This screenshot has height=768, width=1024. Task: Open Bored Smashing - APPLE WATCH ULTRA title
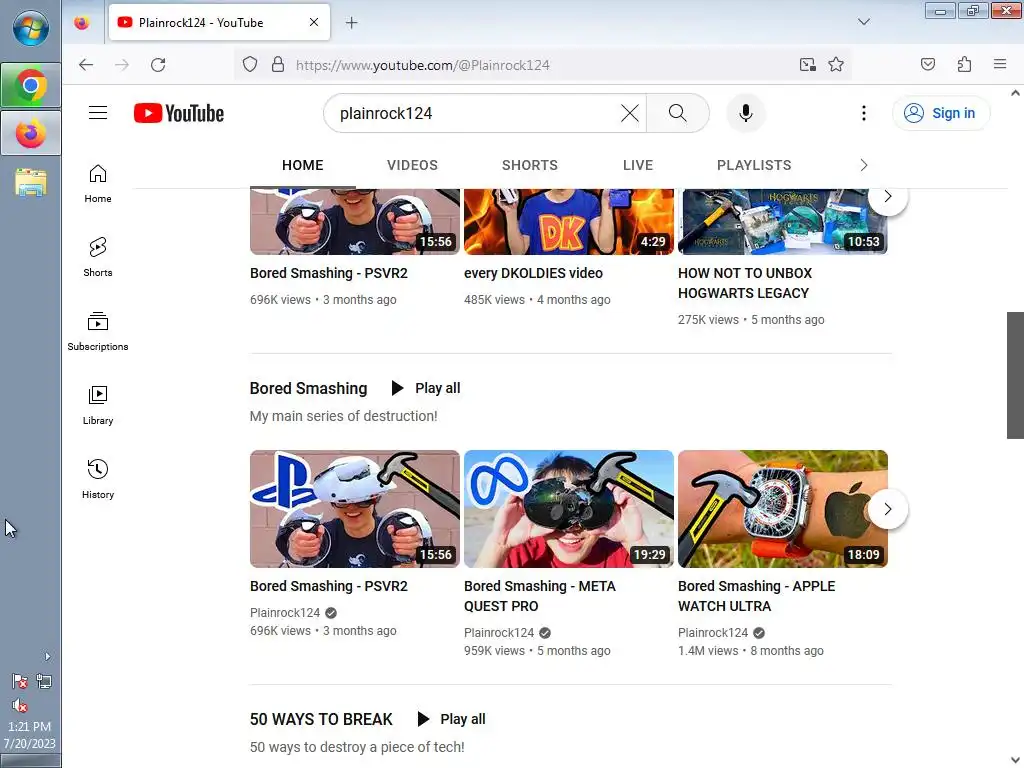(757, 596)
